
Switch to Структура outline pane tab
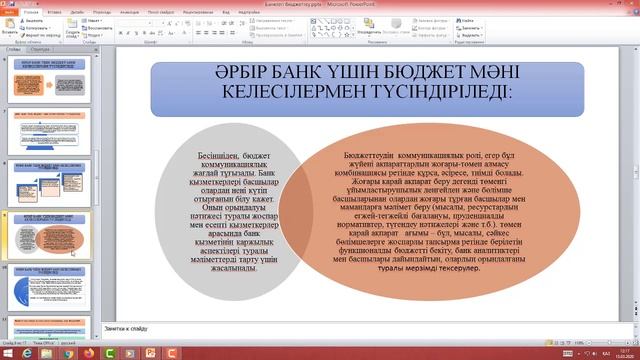(x=40, y=49)
